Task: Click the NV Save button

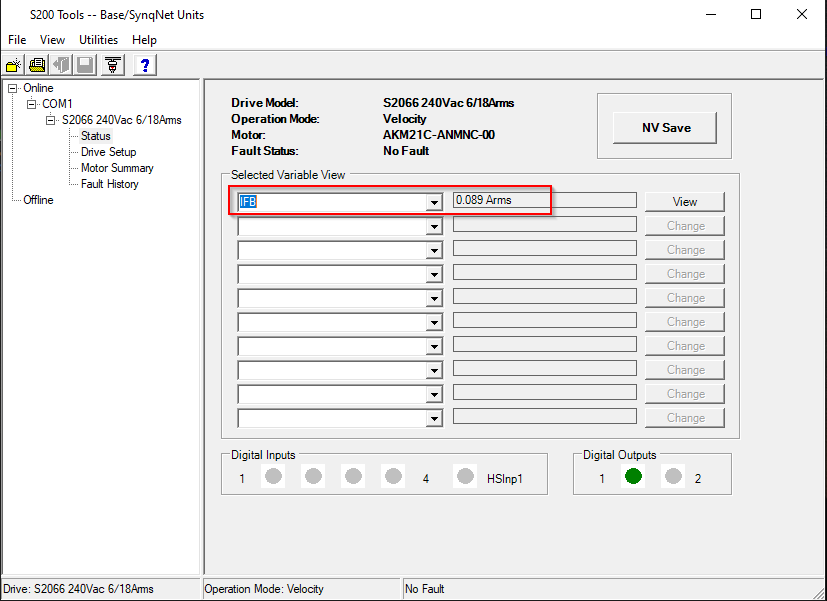Action: click(665, 128)
